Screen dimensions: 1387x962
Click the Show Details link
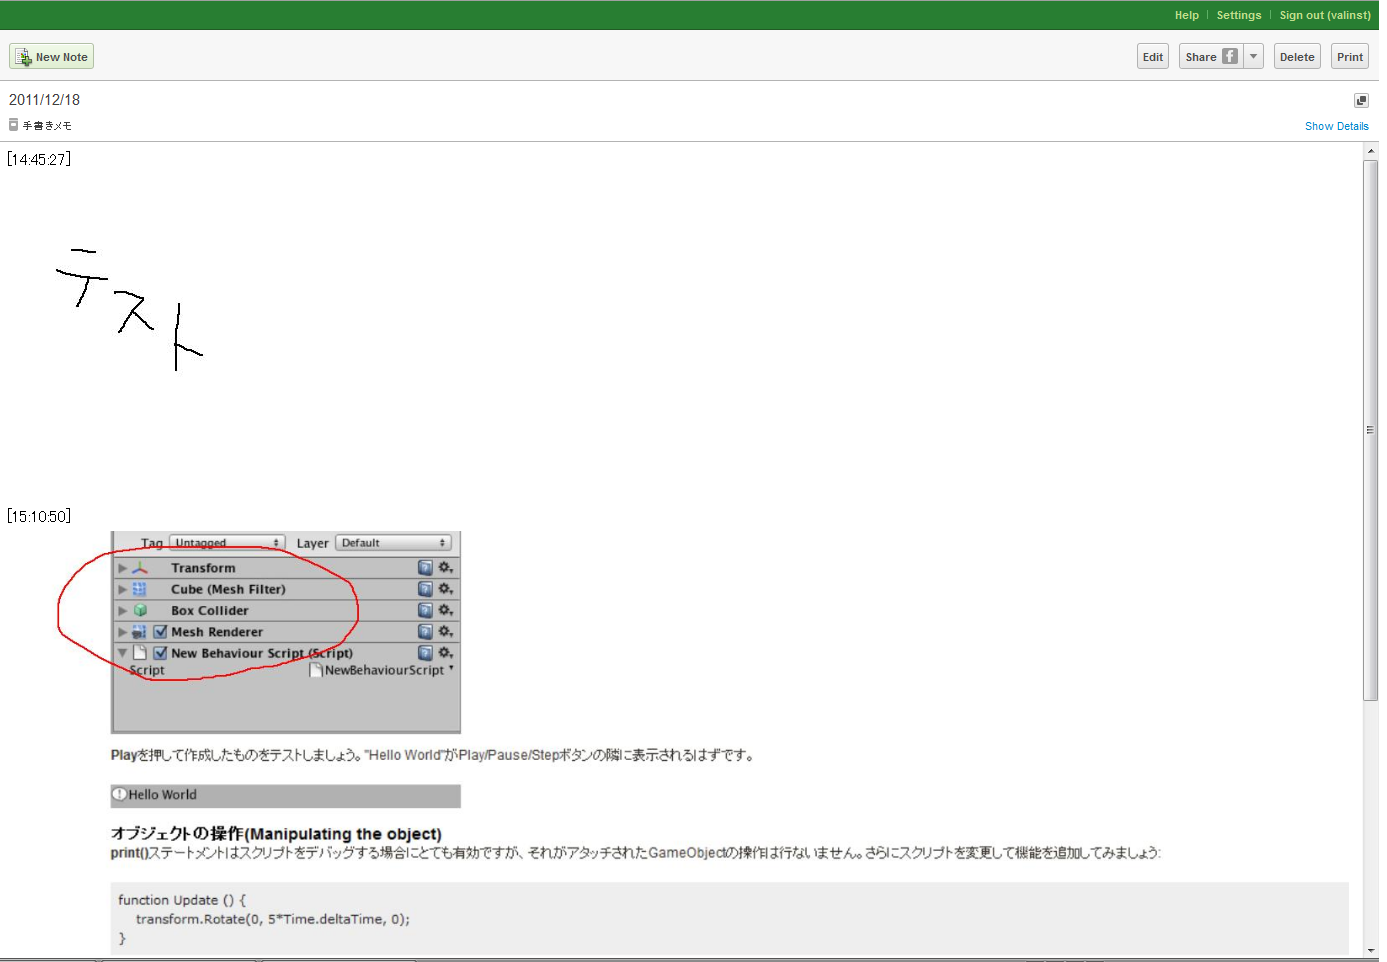coord(1337,125)
